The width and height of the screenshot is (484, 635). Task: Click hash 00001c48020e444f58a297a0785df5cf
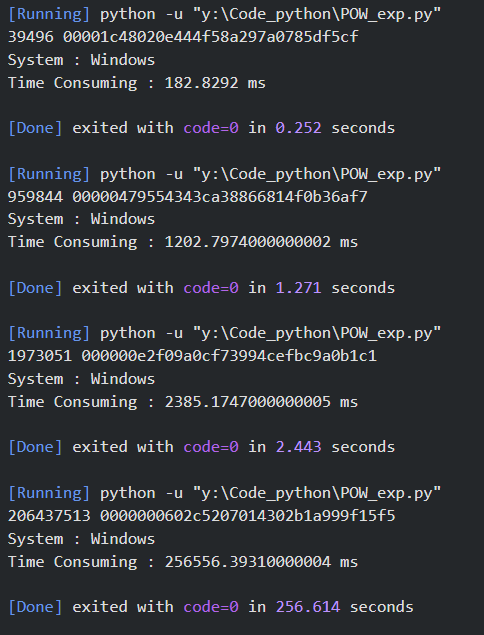211,37
